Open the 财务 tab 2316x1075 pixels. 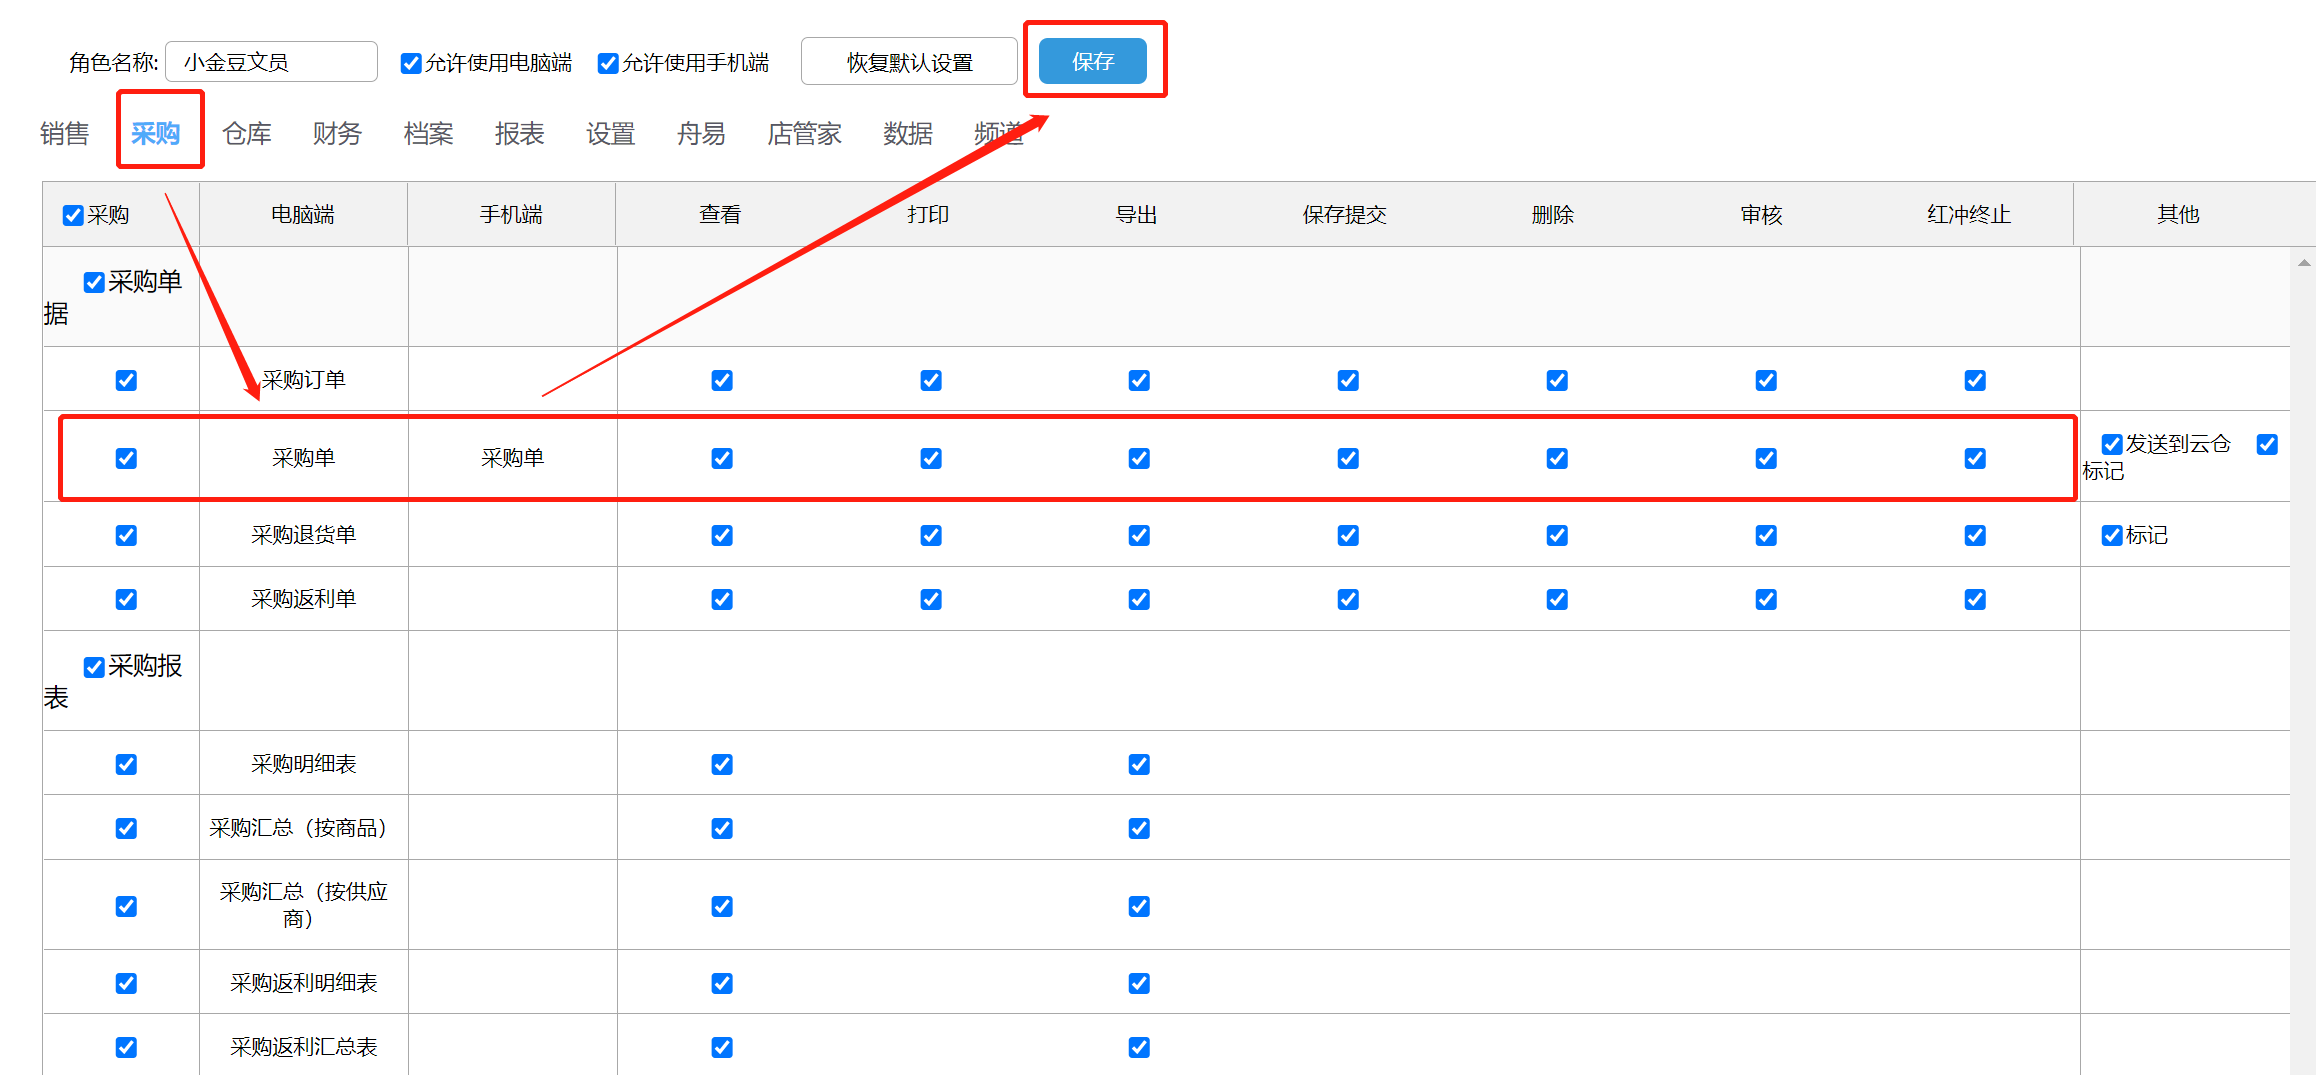[337, 133]
